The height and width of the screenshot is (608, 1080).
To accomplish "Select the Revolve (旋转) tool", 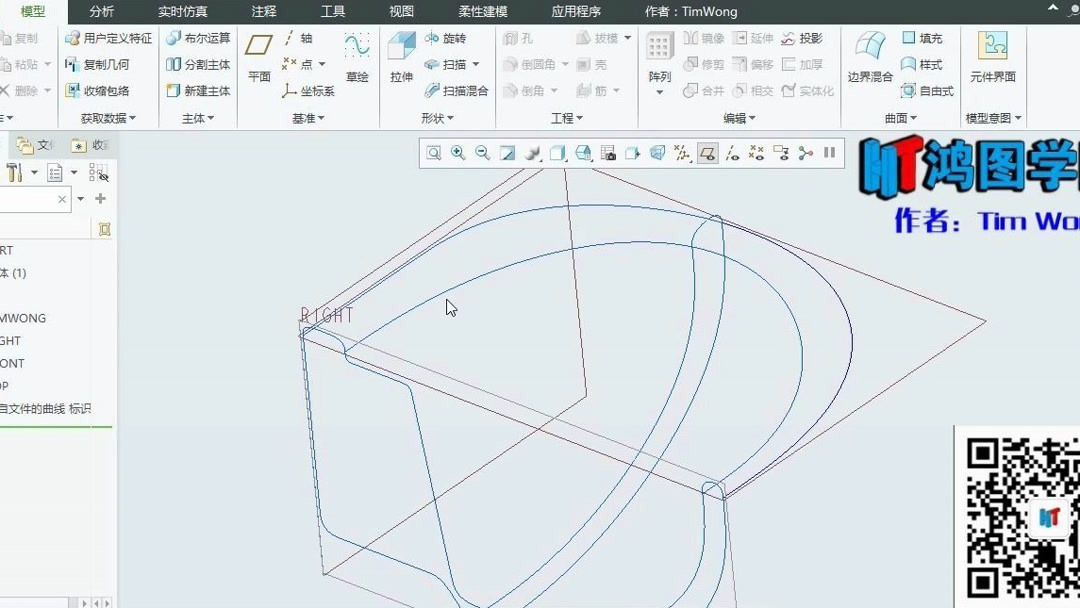I will coord(447,38).
